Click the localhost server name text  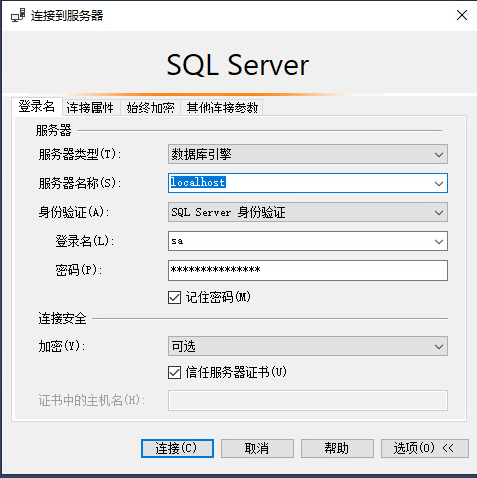[198, 182]
